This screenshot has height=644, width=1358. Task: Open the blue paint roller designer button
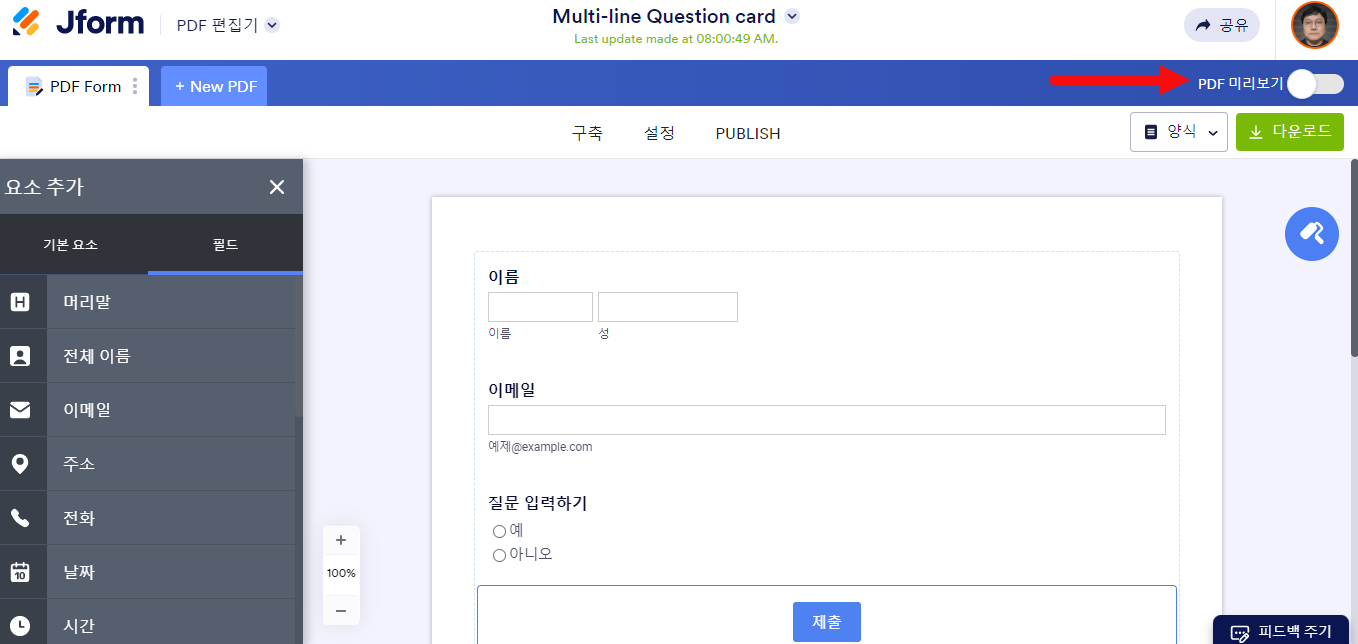point(1311,234)
